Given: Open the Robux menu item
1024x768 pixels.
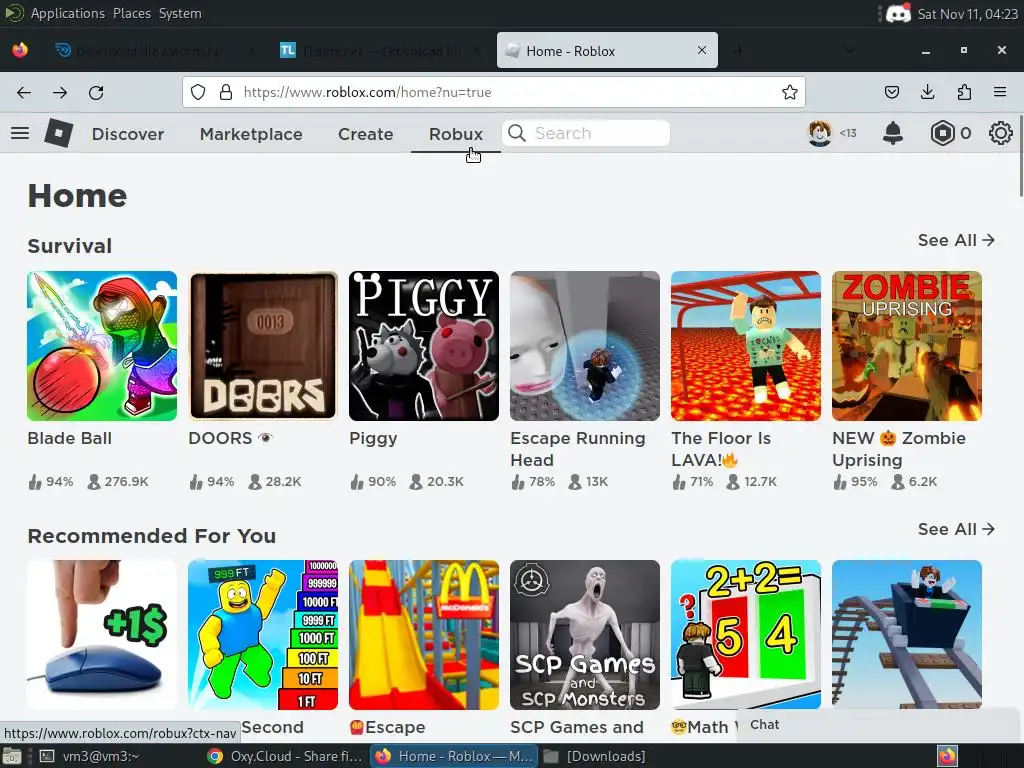Looking at the screenshot, I should (x=456, y=134).
